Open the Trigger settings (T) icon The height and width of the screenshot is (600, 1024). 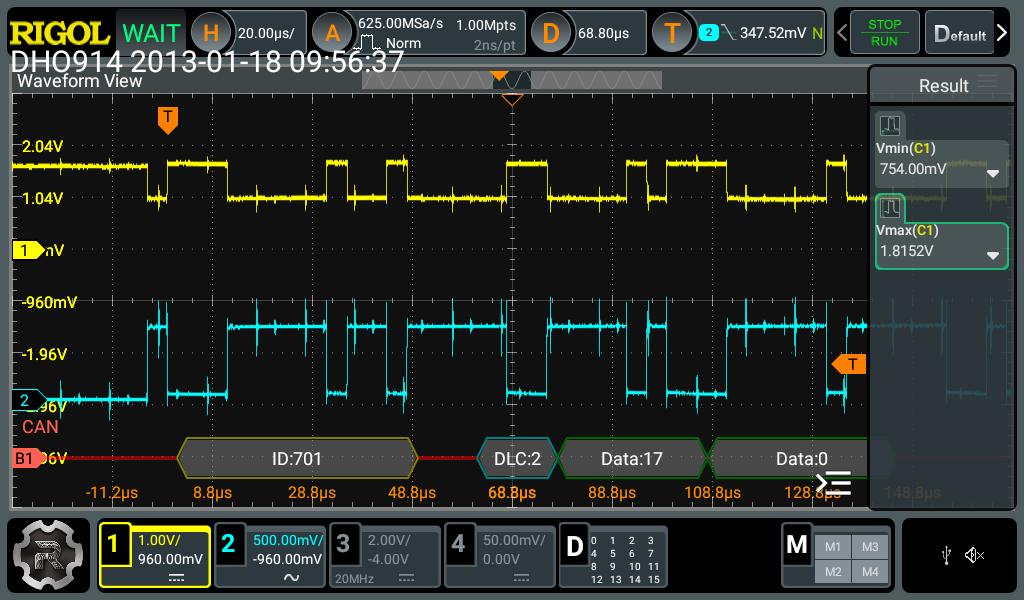pos(672,33)
